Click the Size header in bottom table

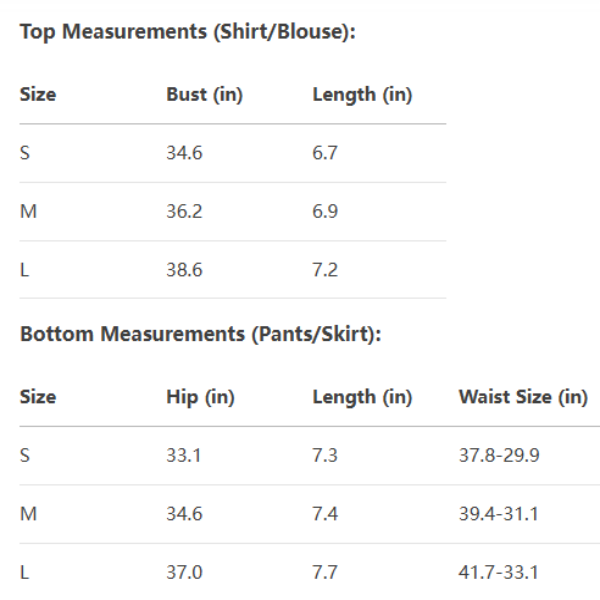(x=38, y=397)
